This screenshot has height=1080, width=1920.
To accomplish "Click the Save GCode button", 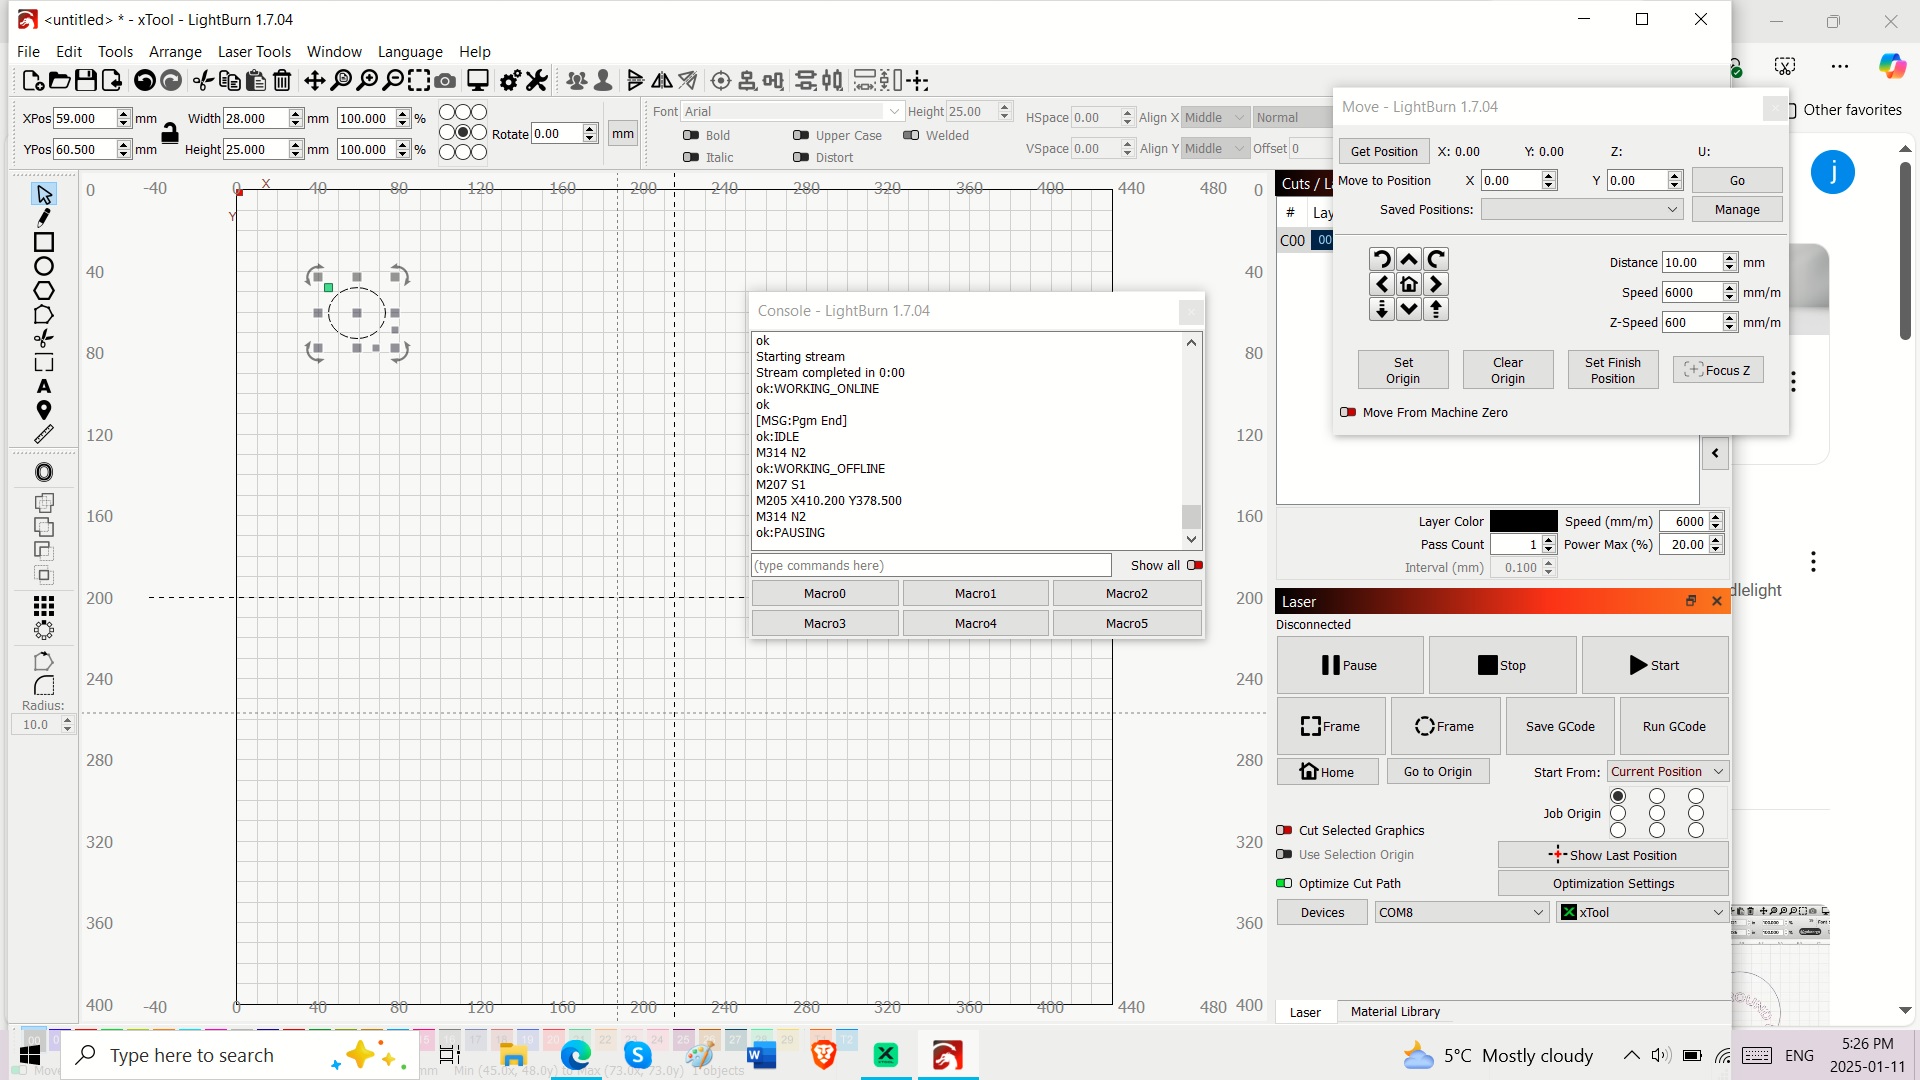I will point(1560,727).
